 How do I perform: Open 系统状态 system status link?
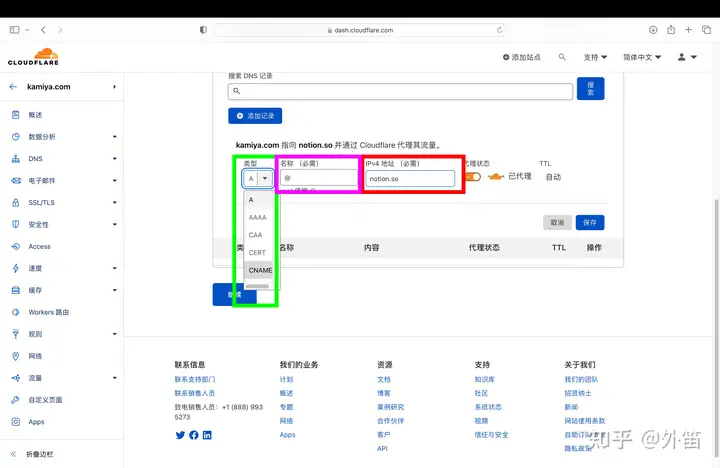488,407
